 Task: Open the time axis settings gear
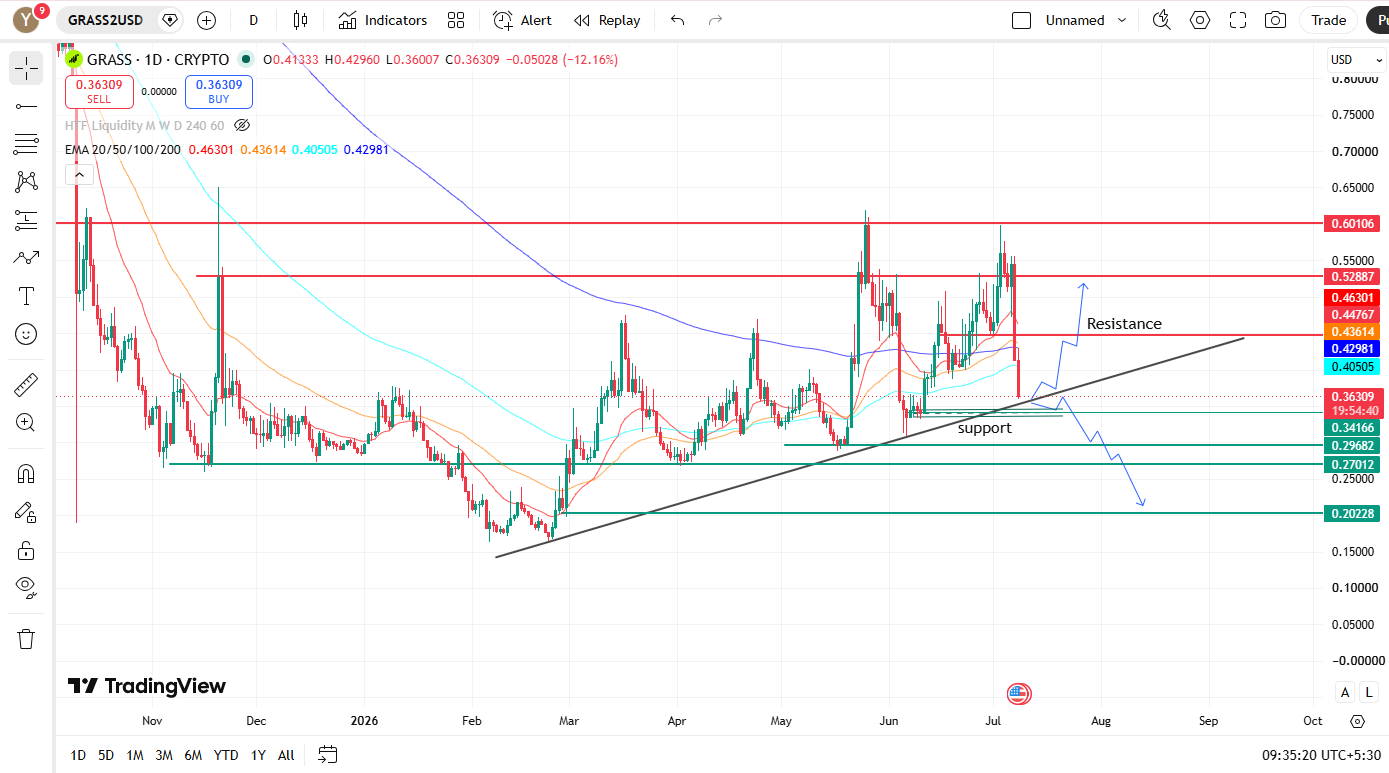pyautogui.click(x=1357, y=721)
